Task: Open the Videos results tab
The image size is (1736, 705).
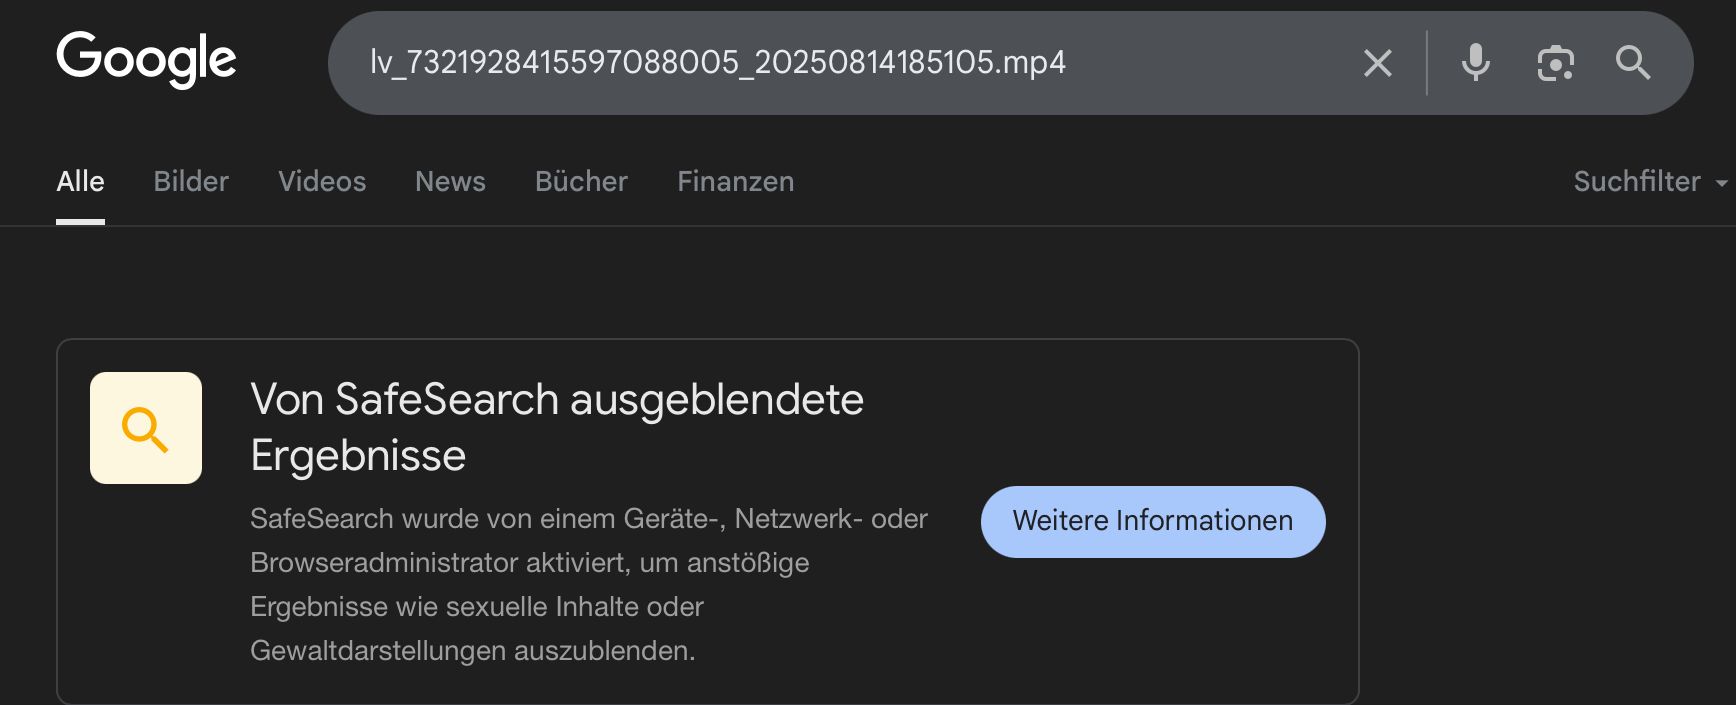Action: (322, 182)
